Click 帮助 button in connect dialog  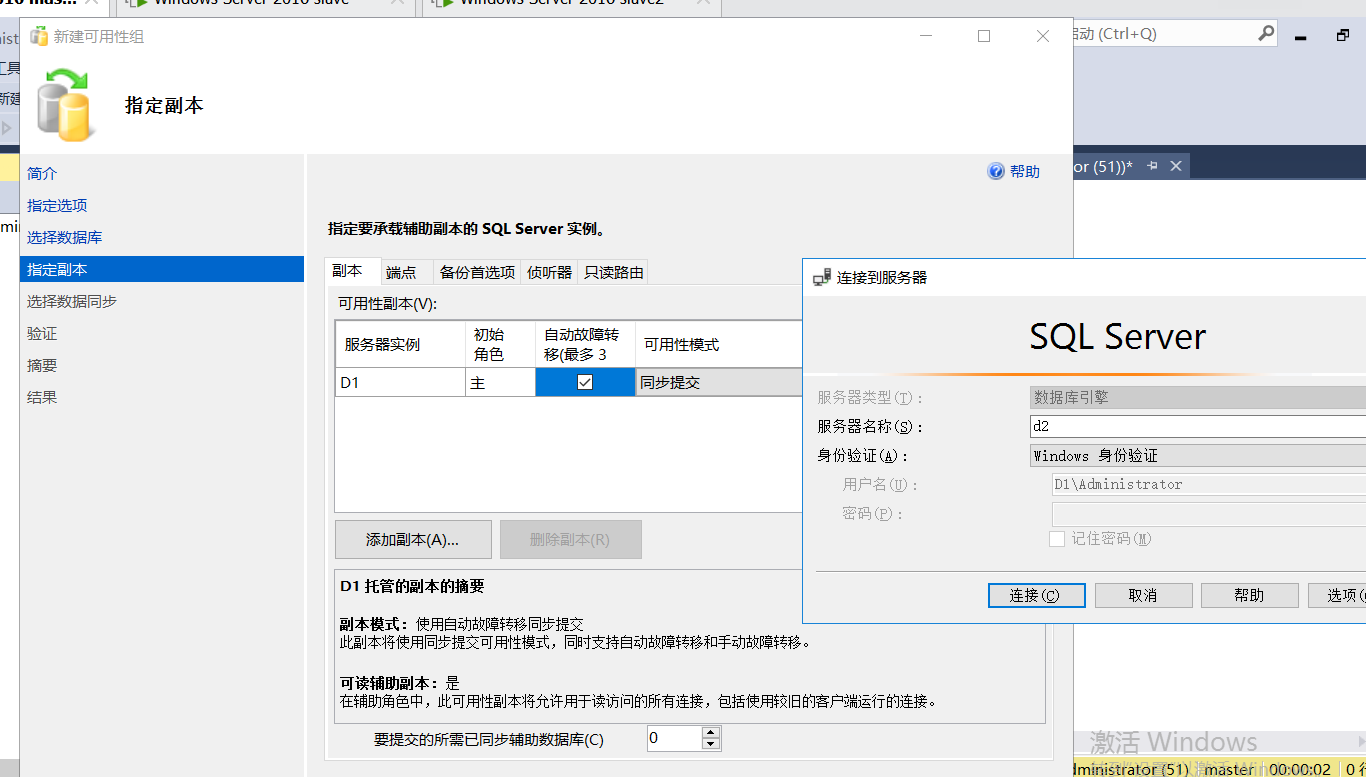coord(1249,595)
